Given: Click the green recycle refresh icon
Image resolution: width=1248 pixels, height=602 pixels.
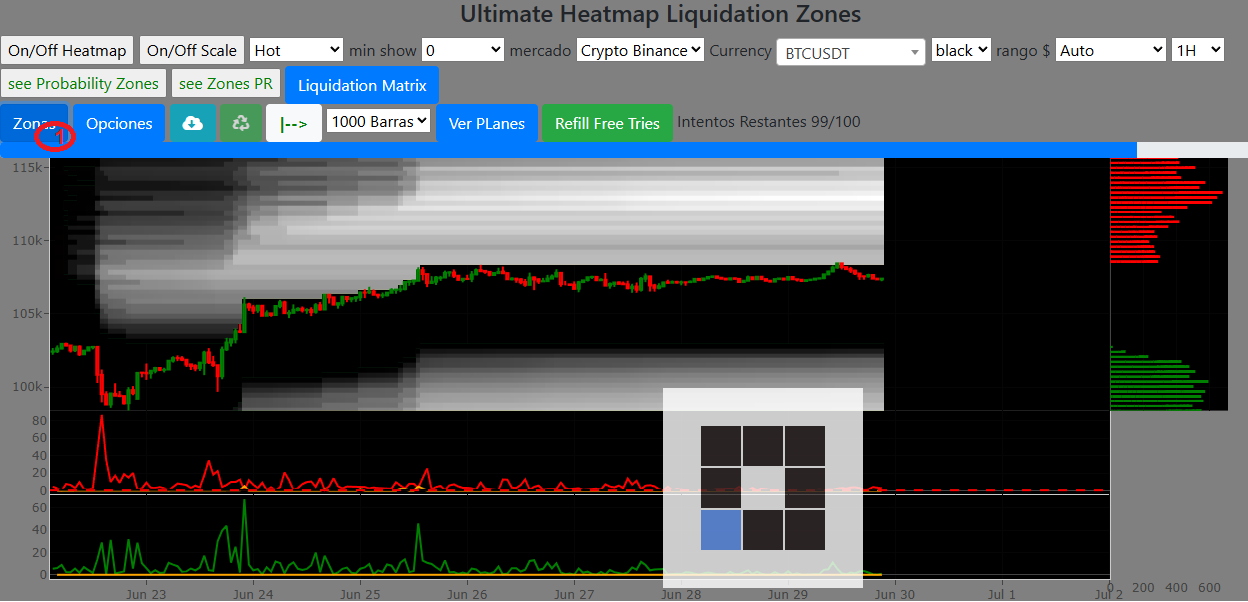Looking at the screenshot, I should (x=240, y=123).
